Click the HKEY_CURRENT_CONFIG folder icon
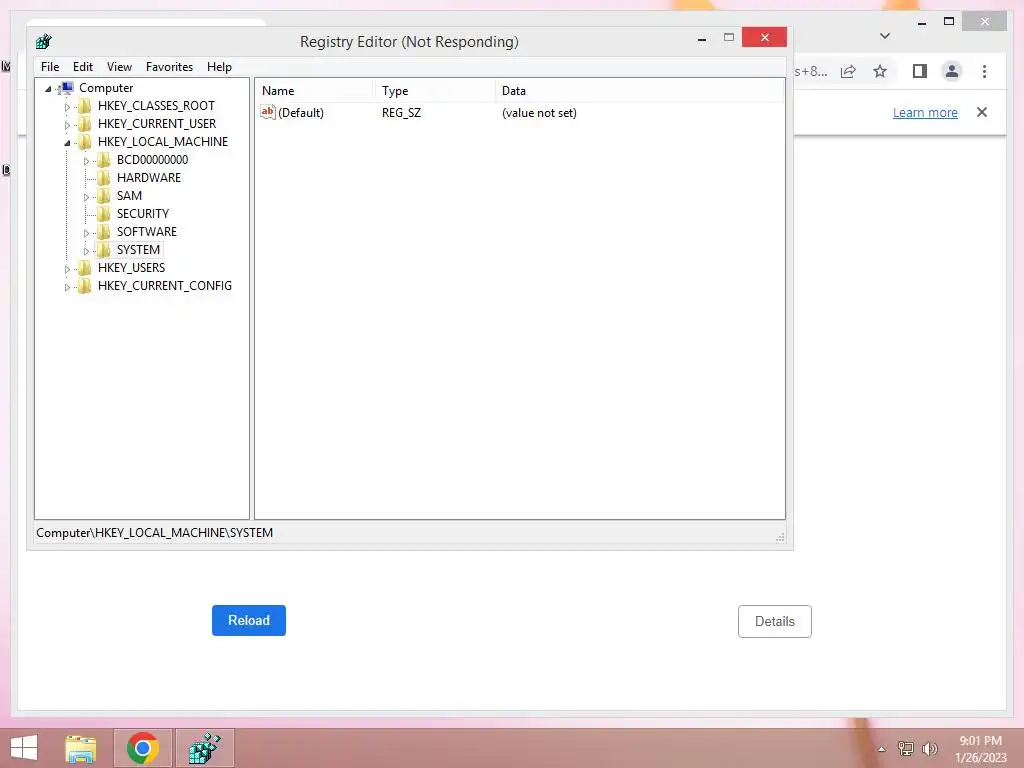This screenshot has height=768, width=1024. [84, 286]
